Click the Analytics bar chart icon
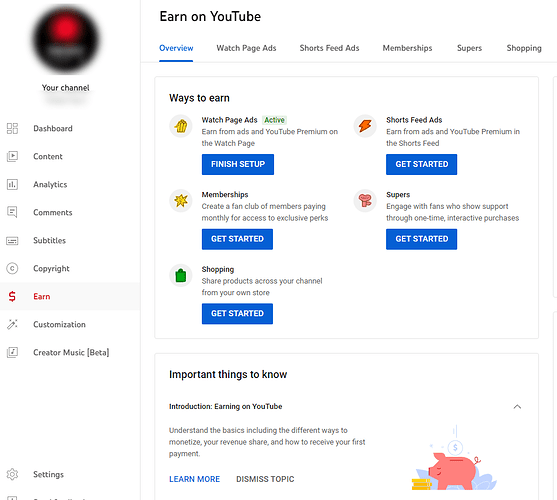The height and width of the screenshot is (500, 557). coord(12,184)
